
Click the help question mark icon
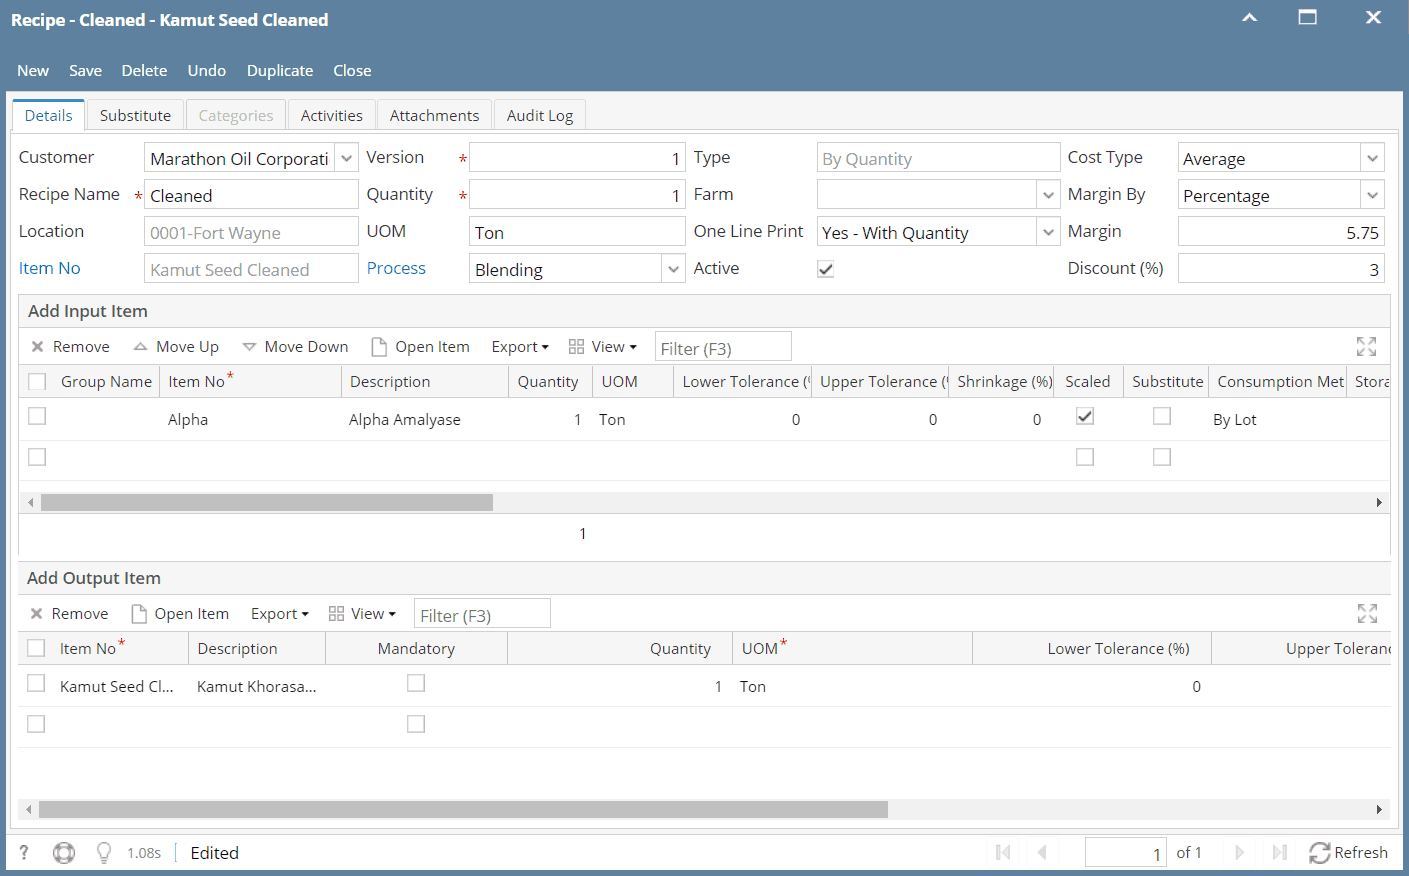23,852
